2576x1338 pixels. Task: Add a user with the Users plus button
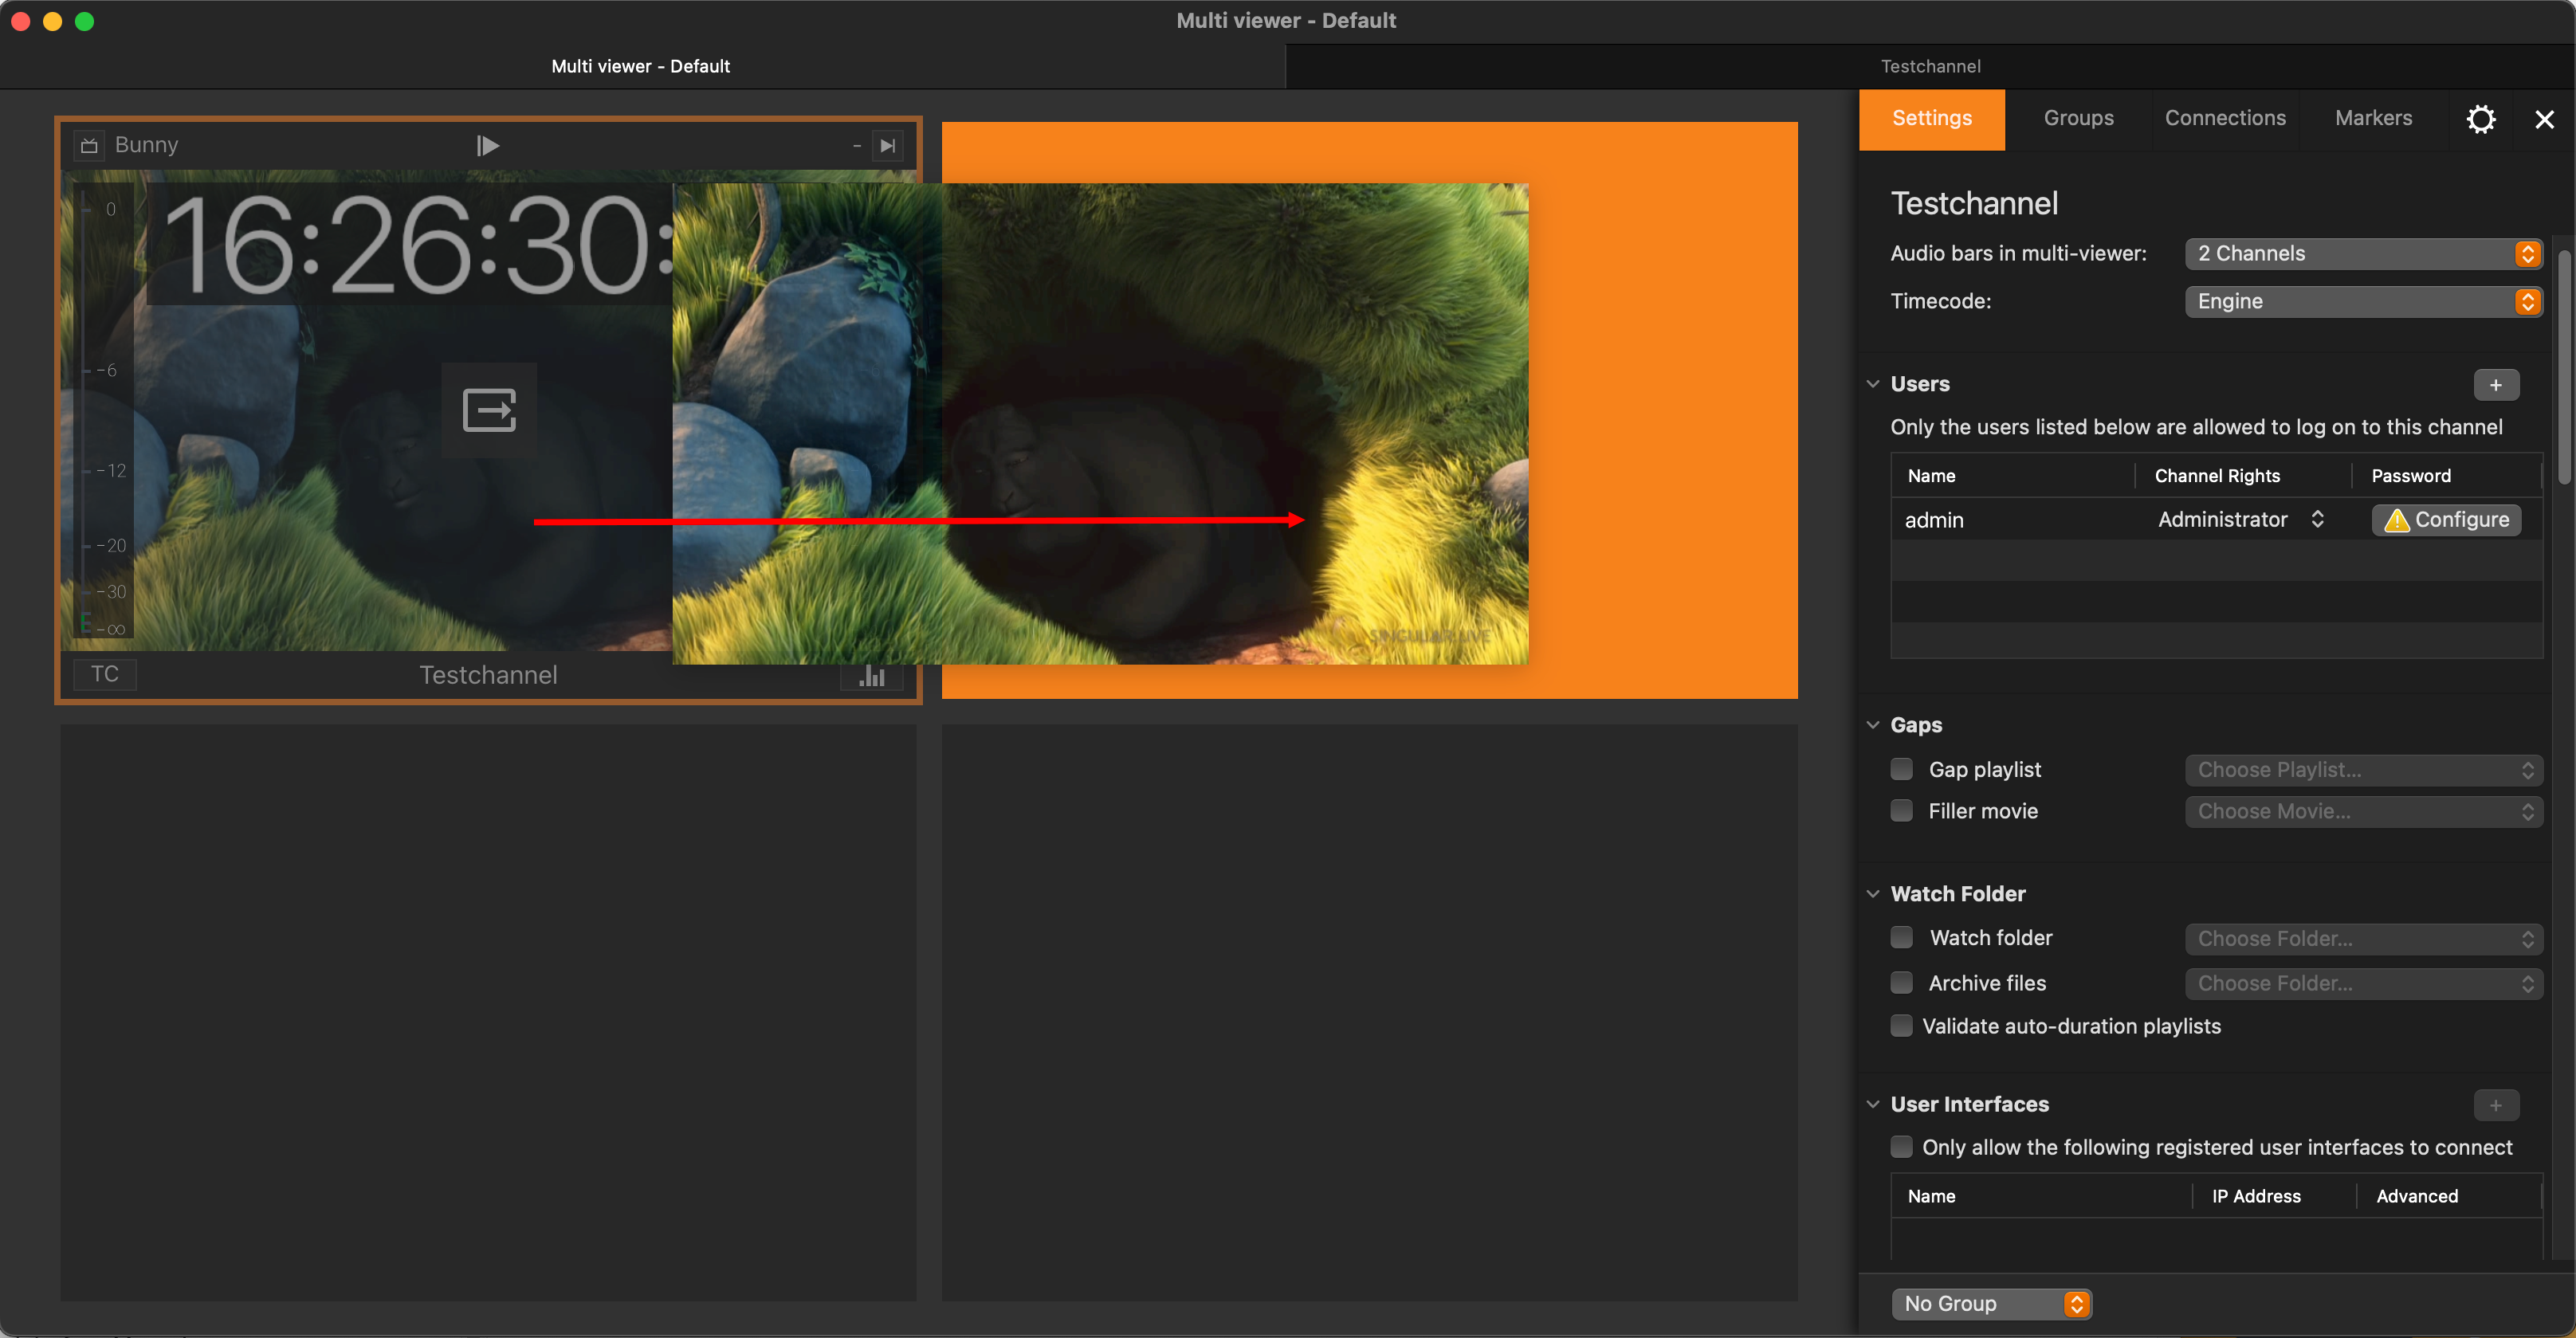pos(2496,385)
